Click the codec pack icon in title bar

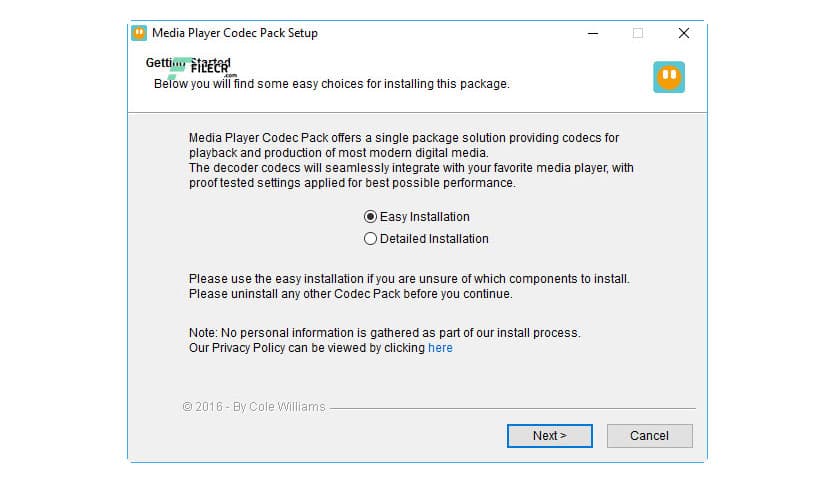(139, 33)
